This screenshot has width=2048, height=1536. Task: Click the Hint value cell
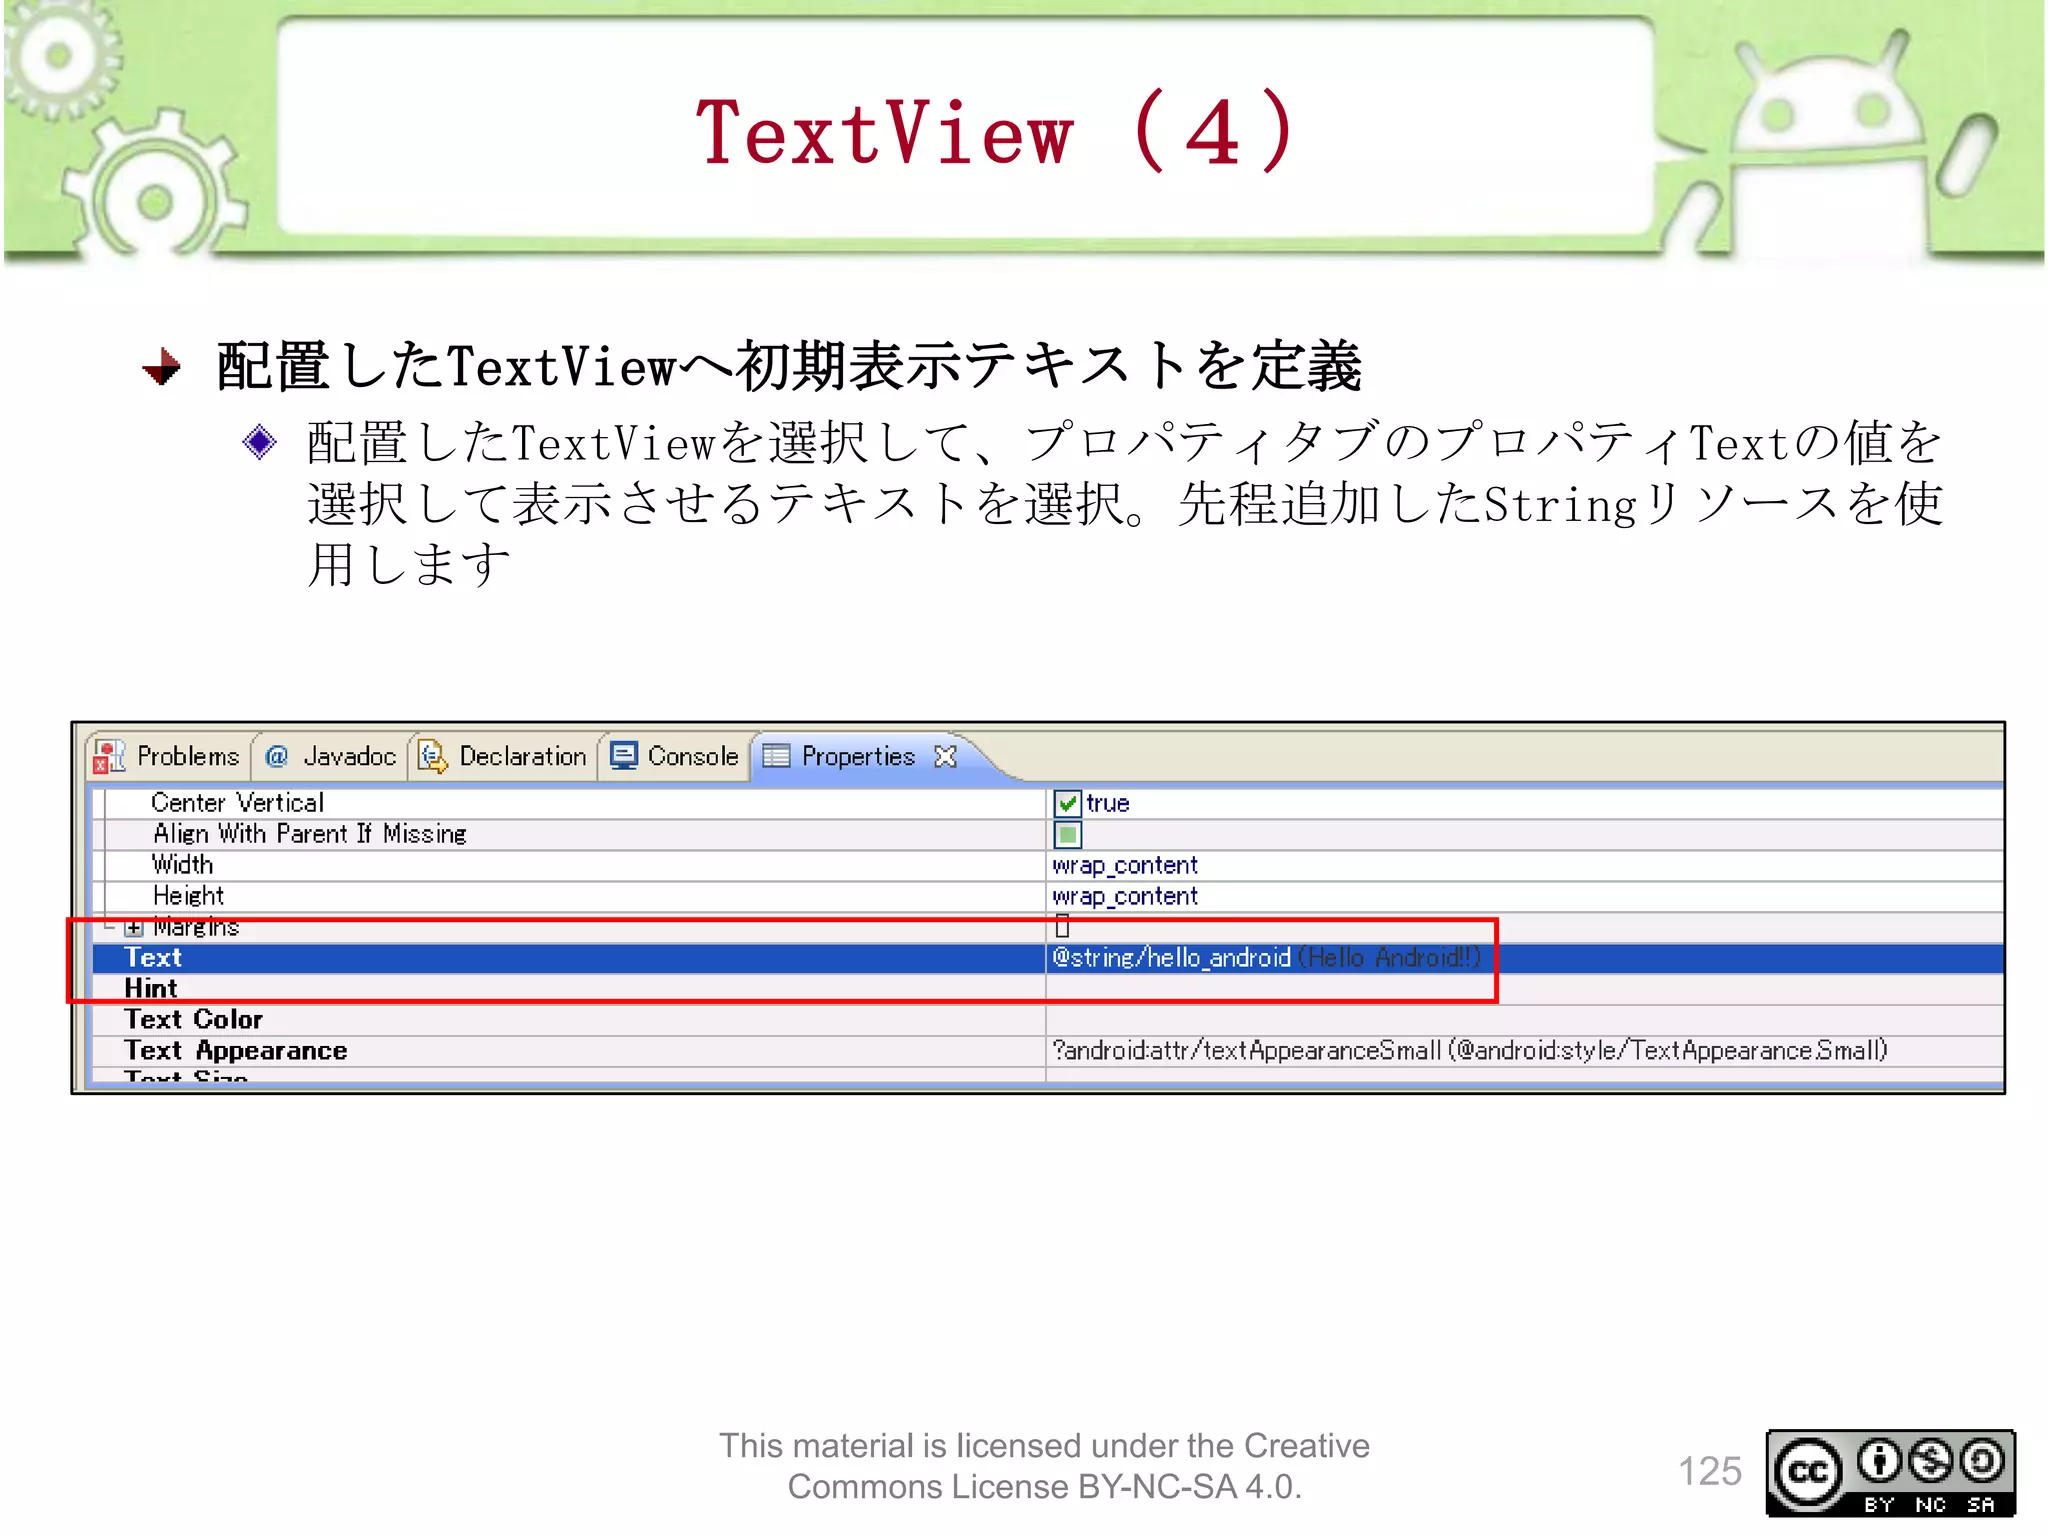click(1524, 989)
